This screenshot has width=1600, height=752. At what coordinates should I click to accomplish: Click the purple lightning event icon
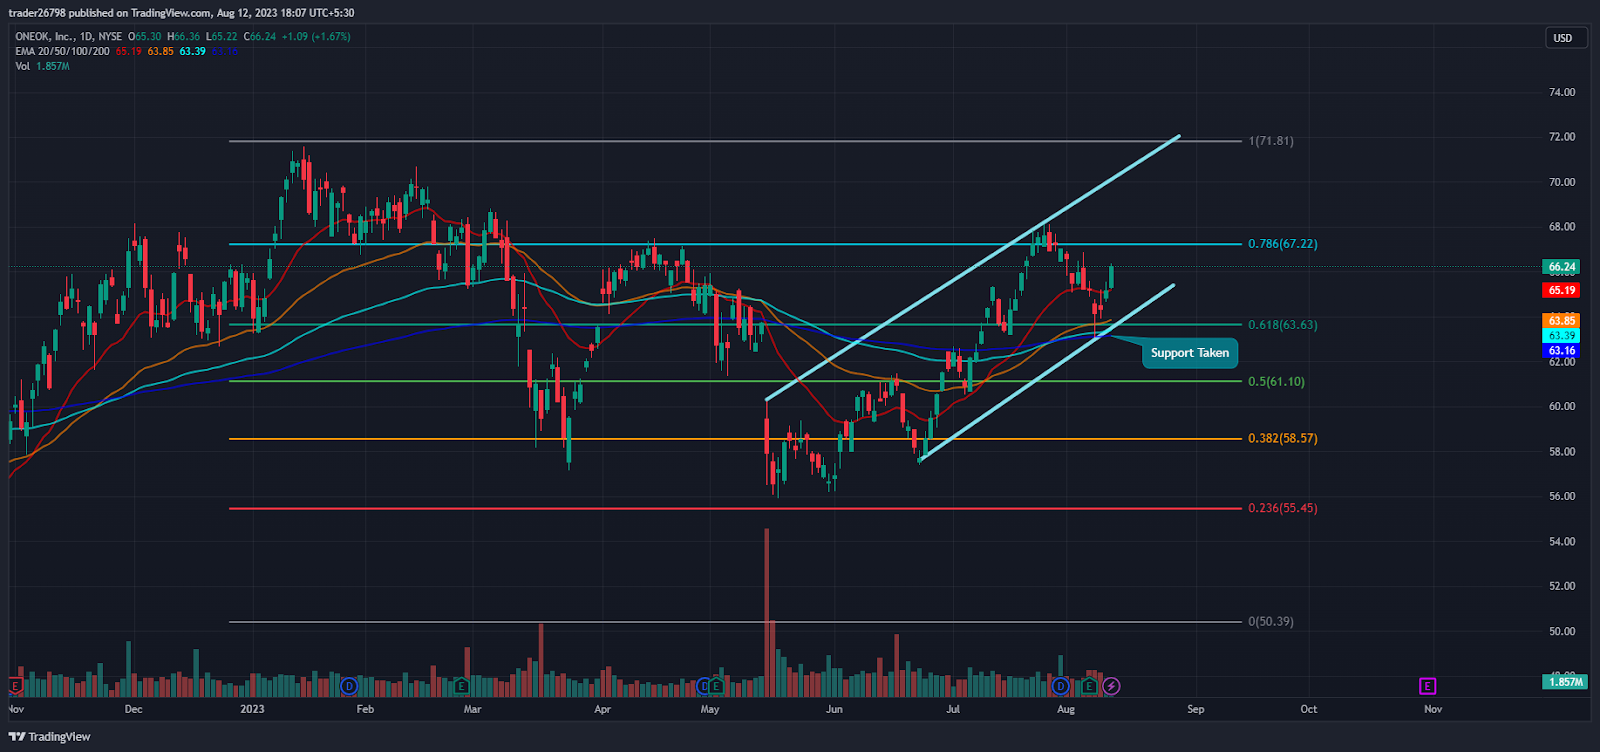(1111, 686)
